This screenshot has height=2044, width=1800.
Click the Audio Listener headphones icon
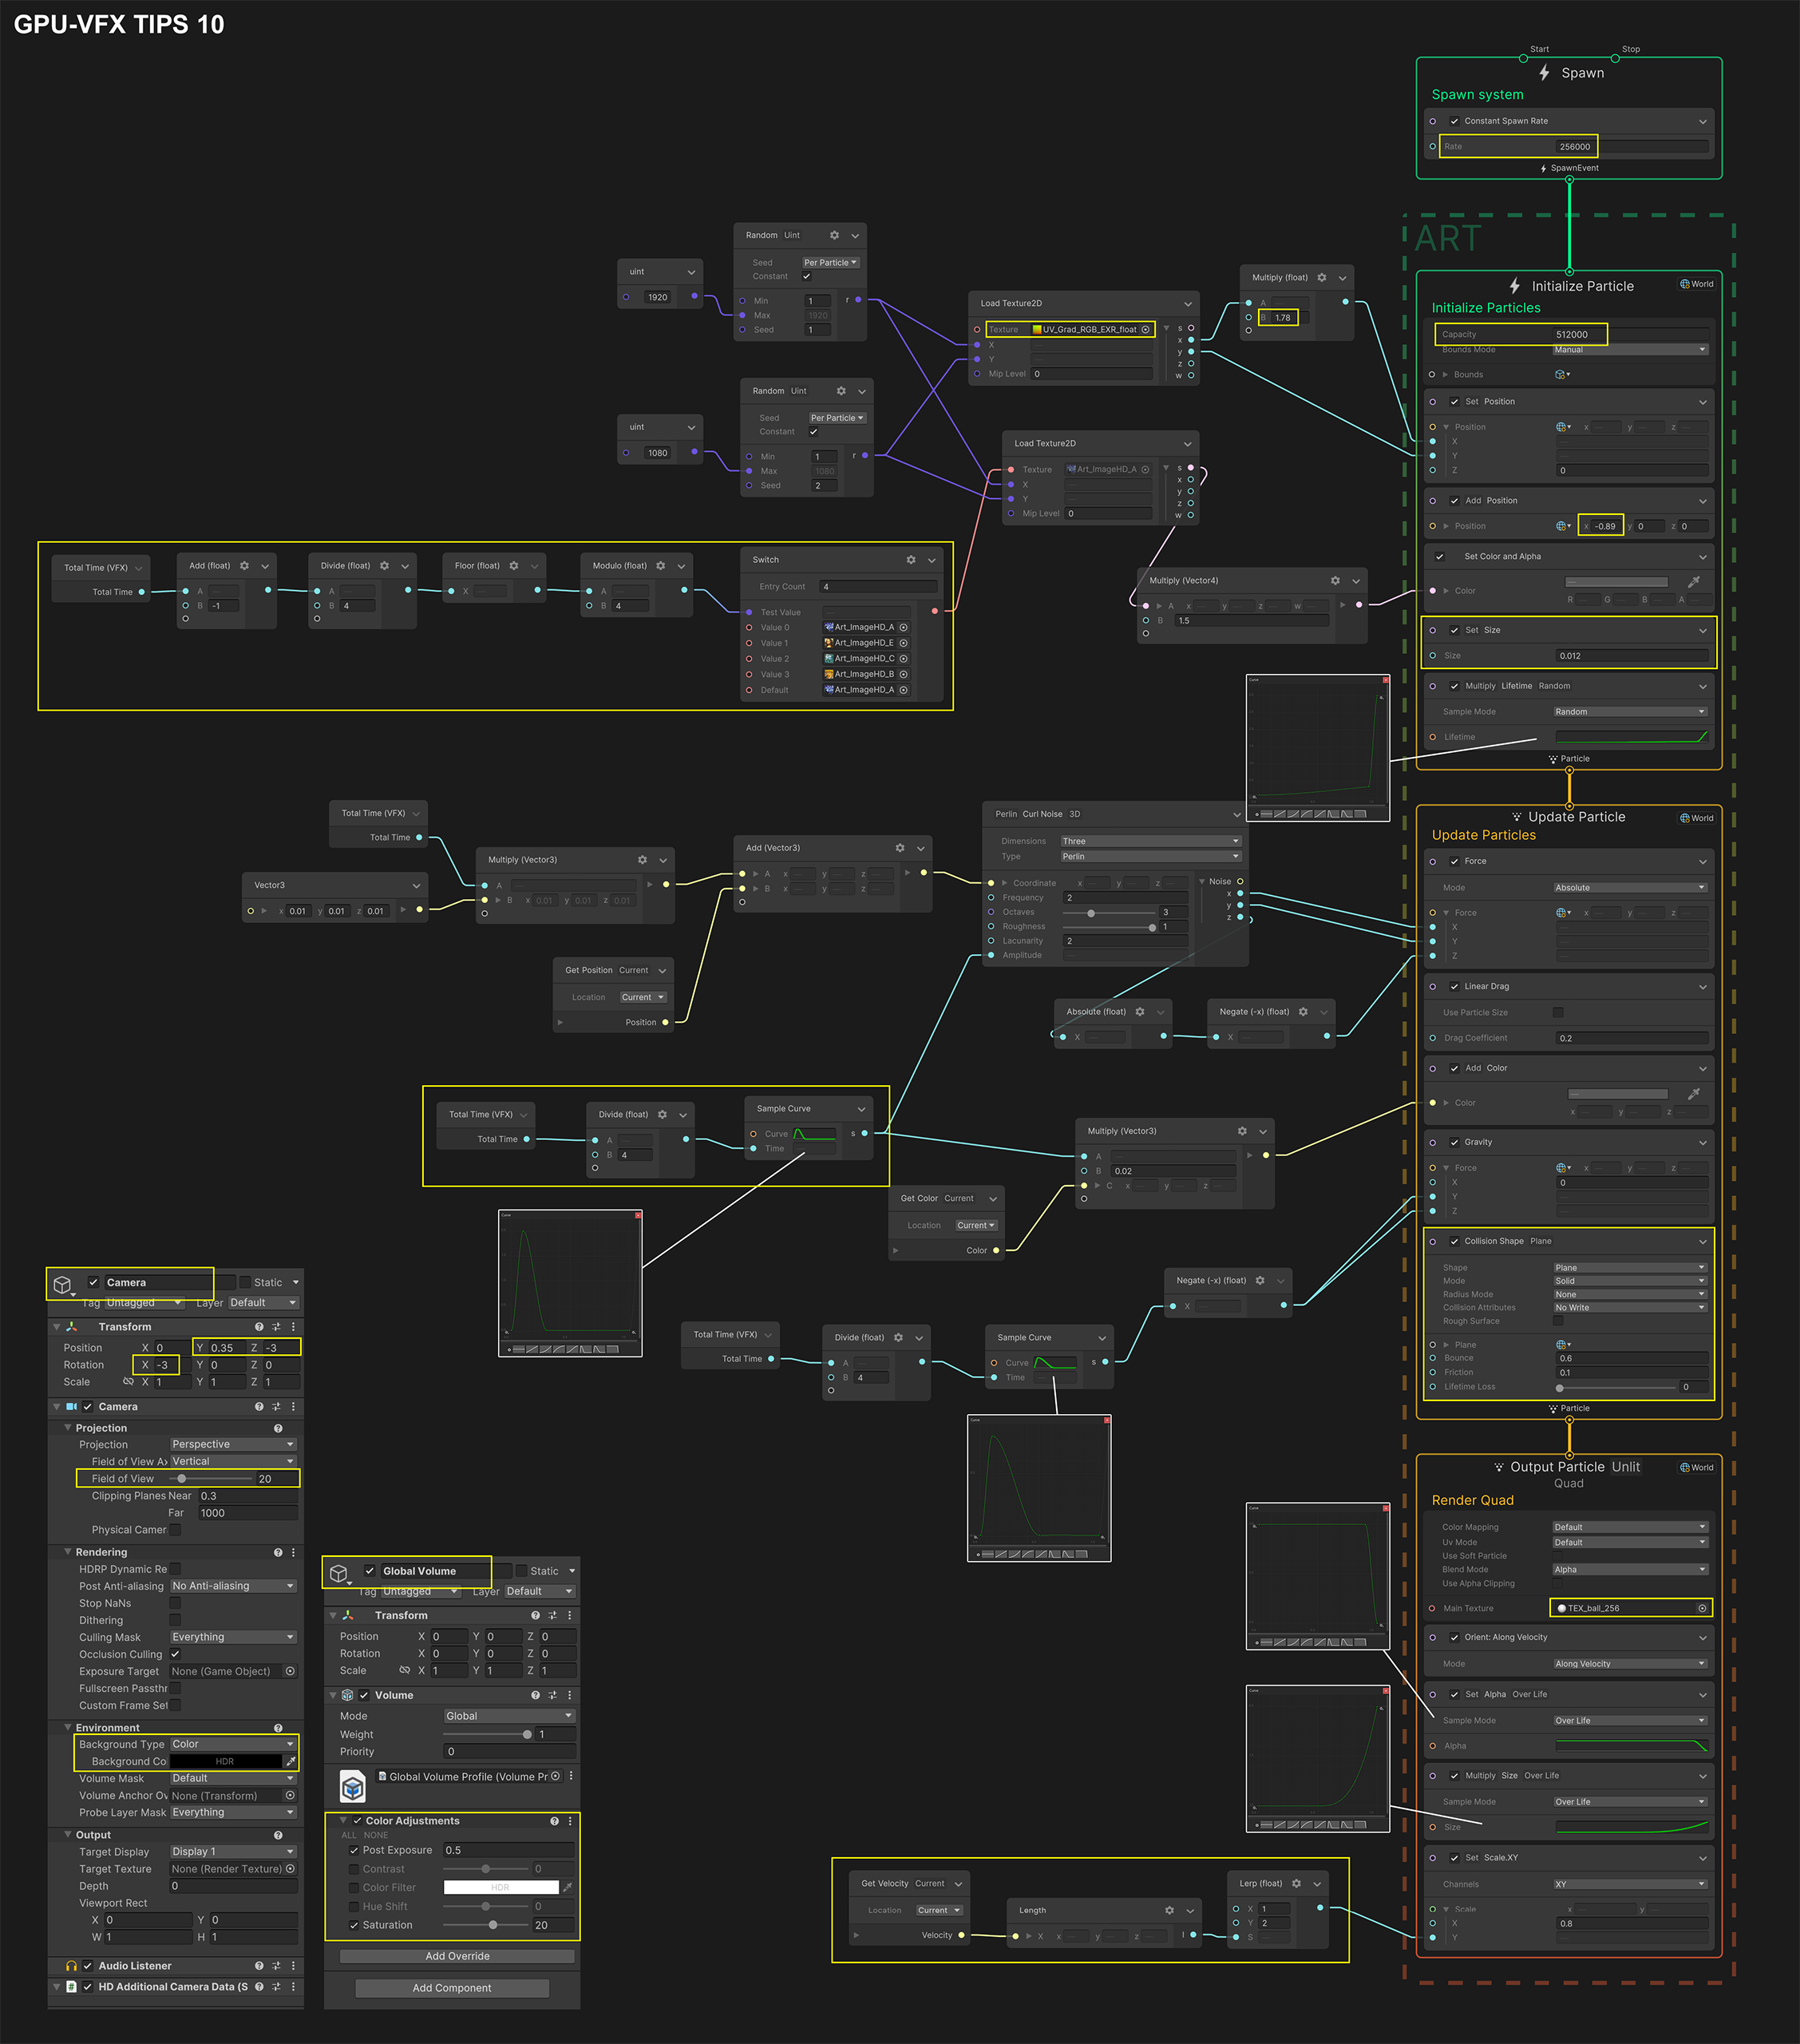(x=71, y=1966)
